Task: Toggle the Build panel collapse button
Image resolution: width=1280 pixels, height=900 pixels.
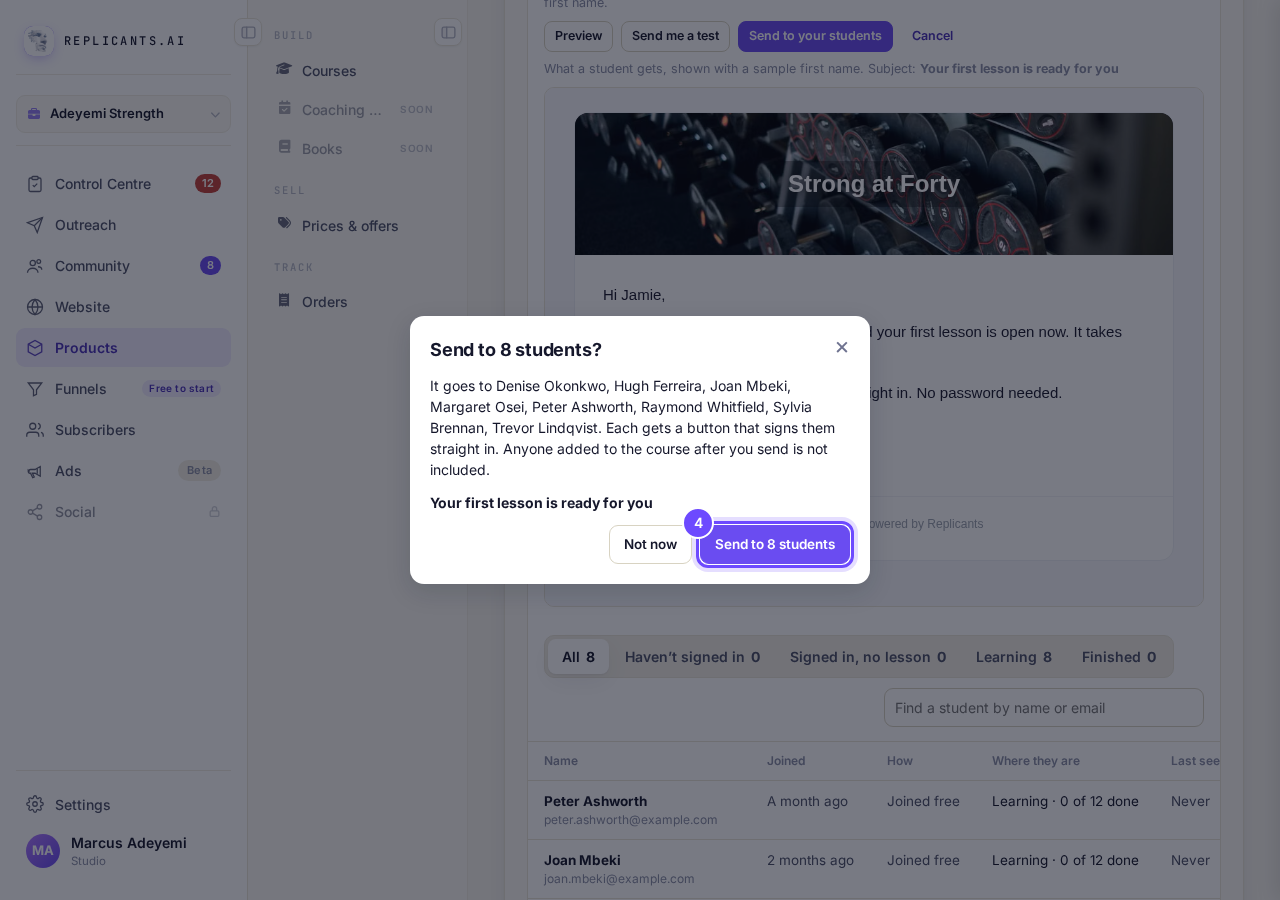Action: pos(448,32)
